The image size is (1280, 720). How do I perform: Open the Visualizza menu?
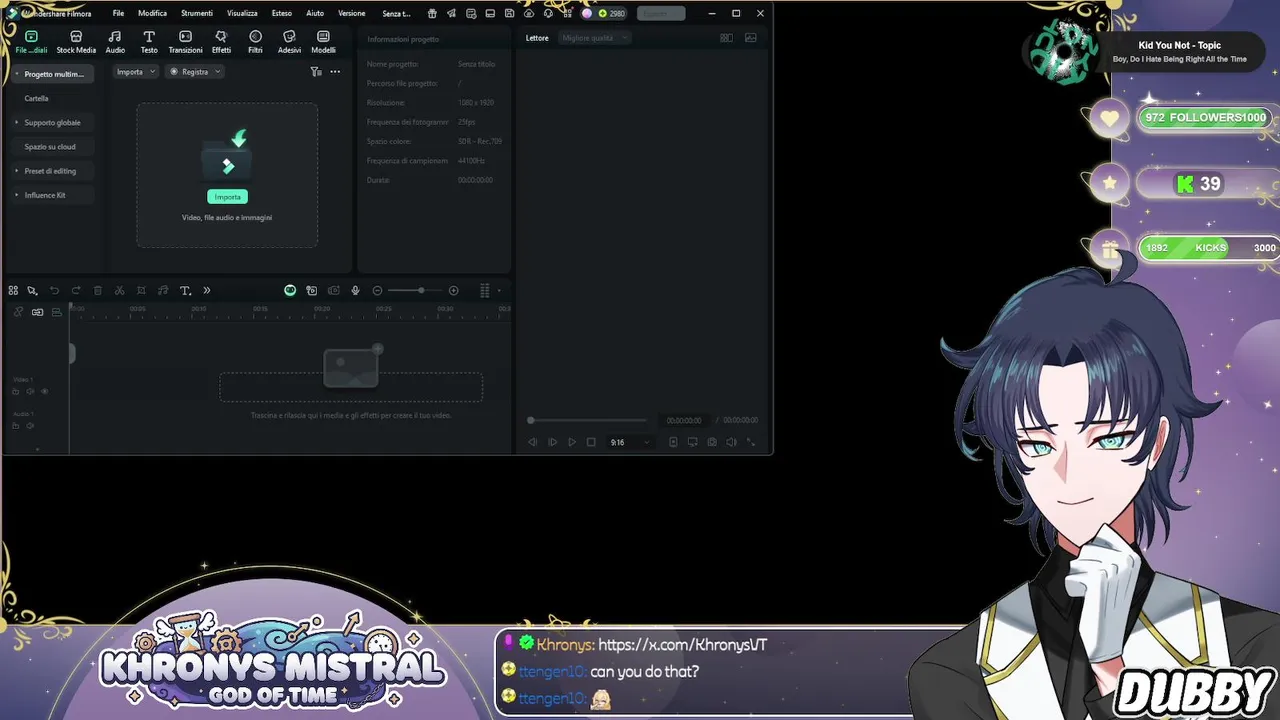(242, 13)
